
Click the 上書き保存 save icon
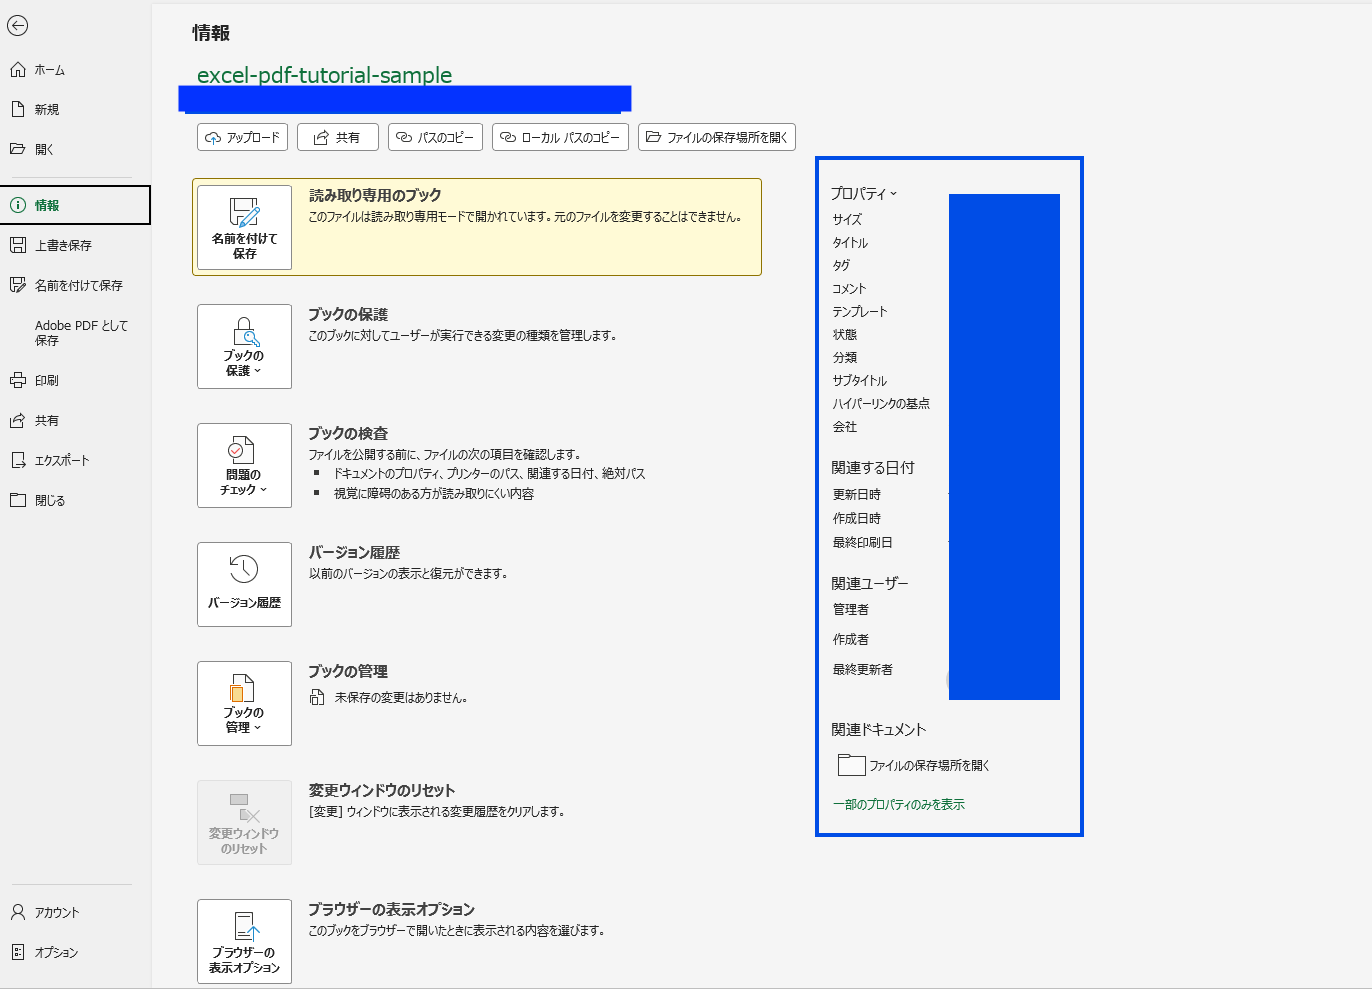pos(18,245)
